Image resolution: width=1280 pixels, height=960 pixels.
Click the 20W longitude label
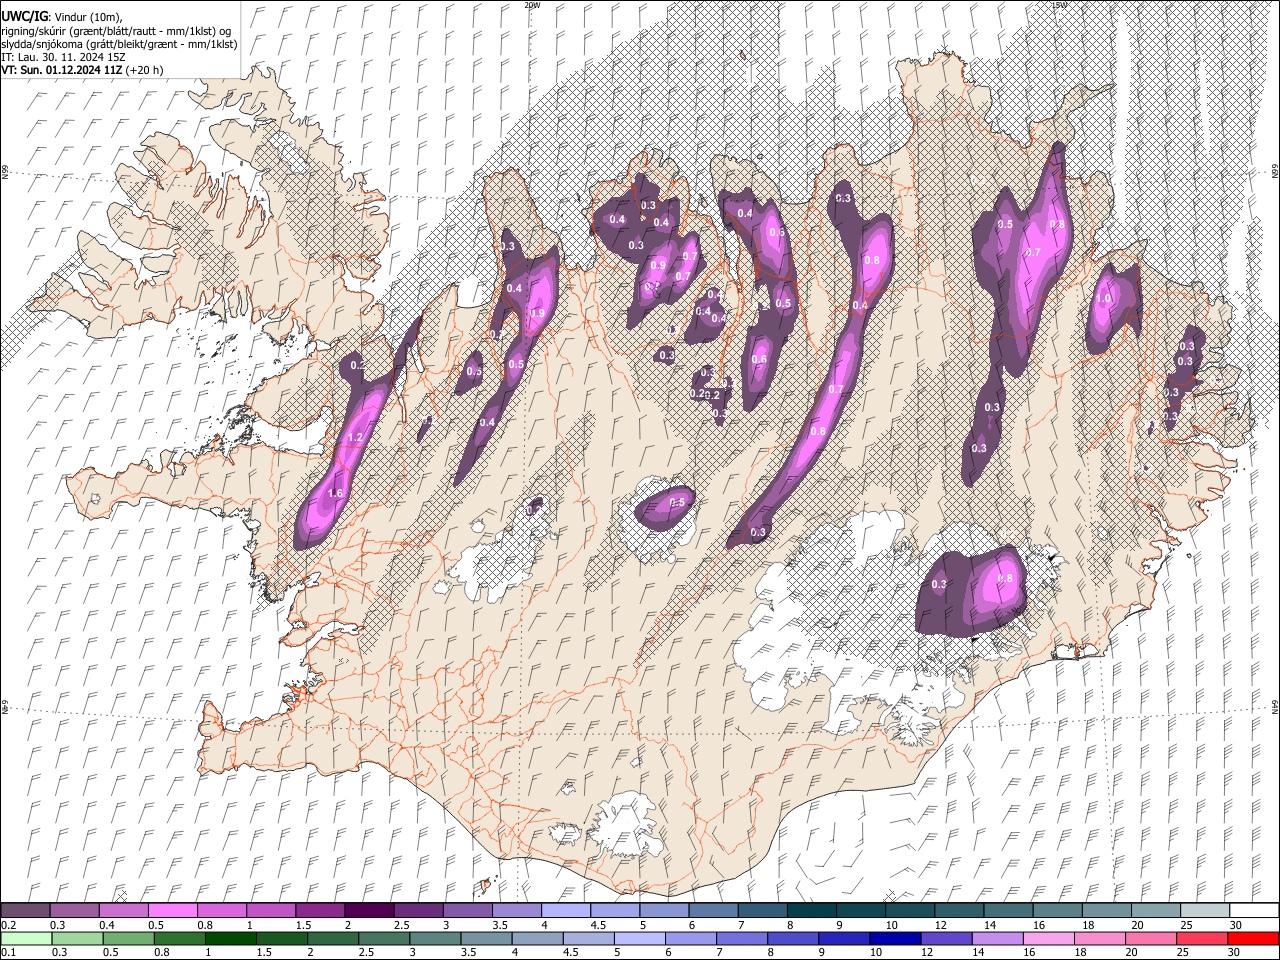(531, 5)
